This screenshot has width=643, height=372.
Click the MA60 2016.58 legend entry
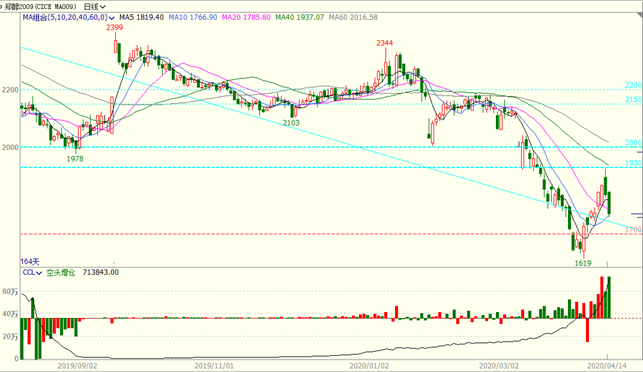(x=353, y=17)
